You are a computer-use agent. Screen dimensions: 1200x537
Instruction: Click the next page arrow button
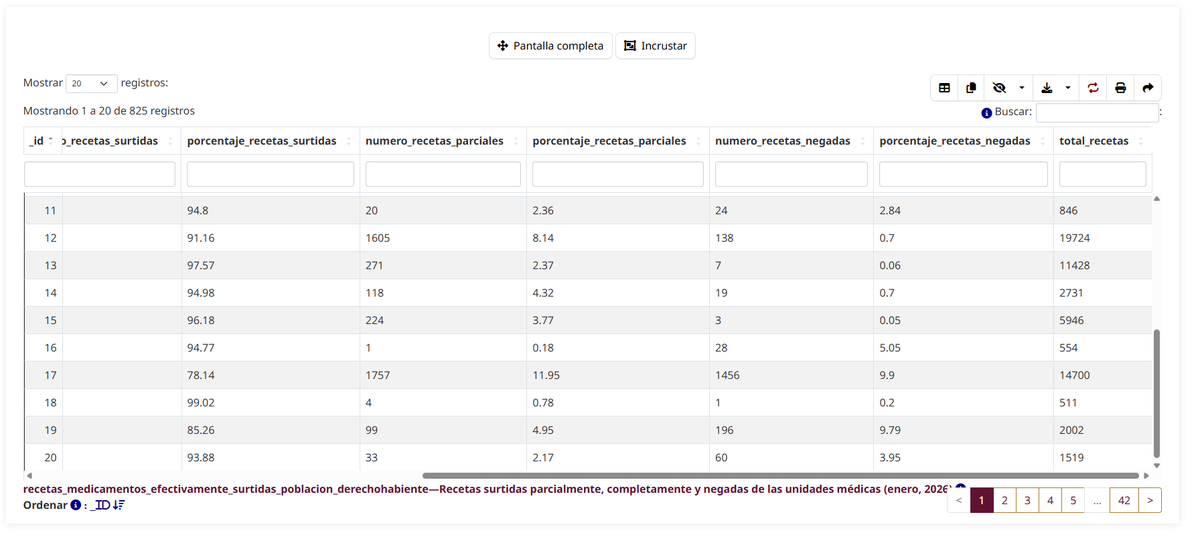tap(1150, 500)
